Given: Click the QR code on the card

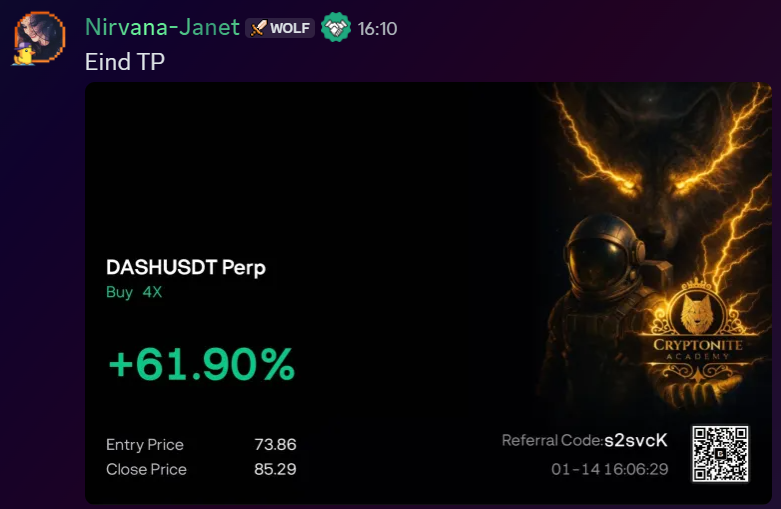Looking at the screenshot, I should click(x=720, y=454).
